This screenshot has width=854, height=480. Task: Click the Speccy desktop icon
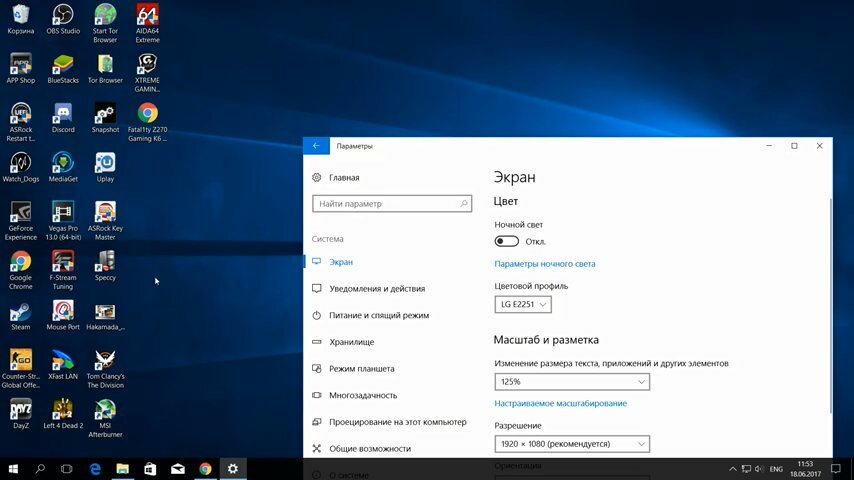coord(105,266)
